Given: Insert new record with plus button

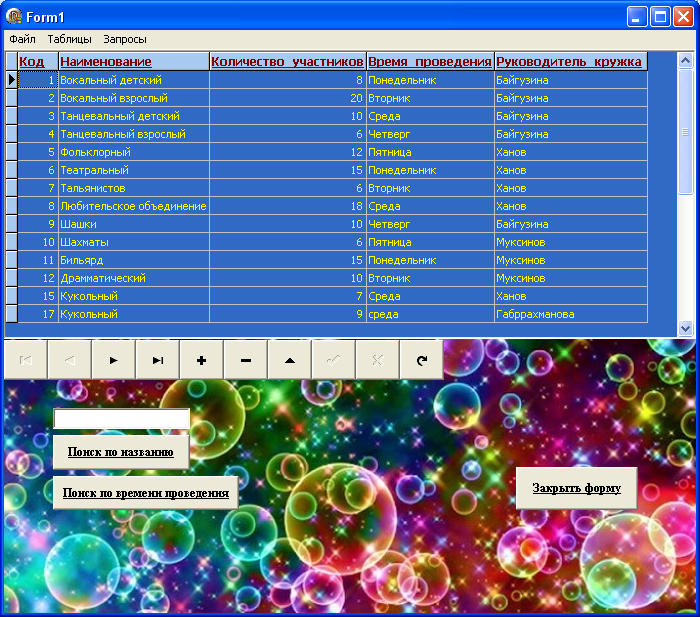Looking at the screenshot, I should [201, 360].
